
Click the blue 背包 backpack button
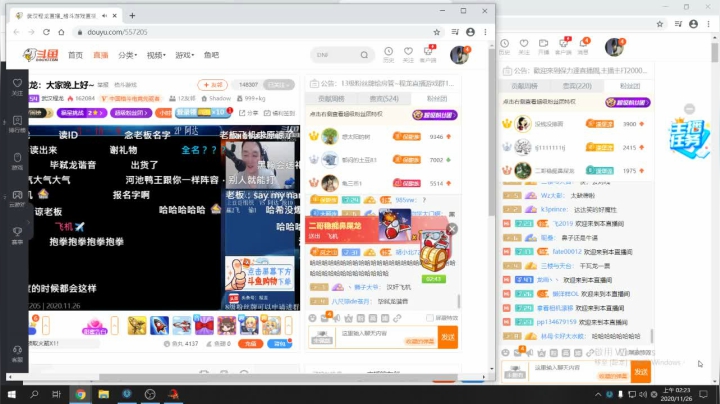click(279, 343)
